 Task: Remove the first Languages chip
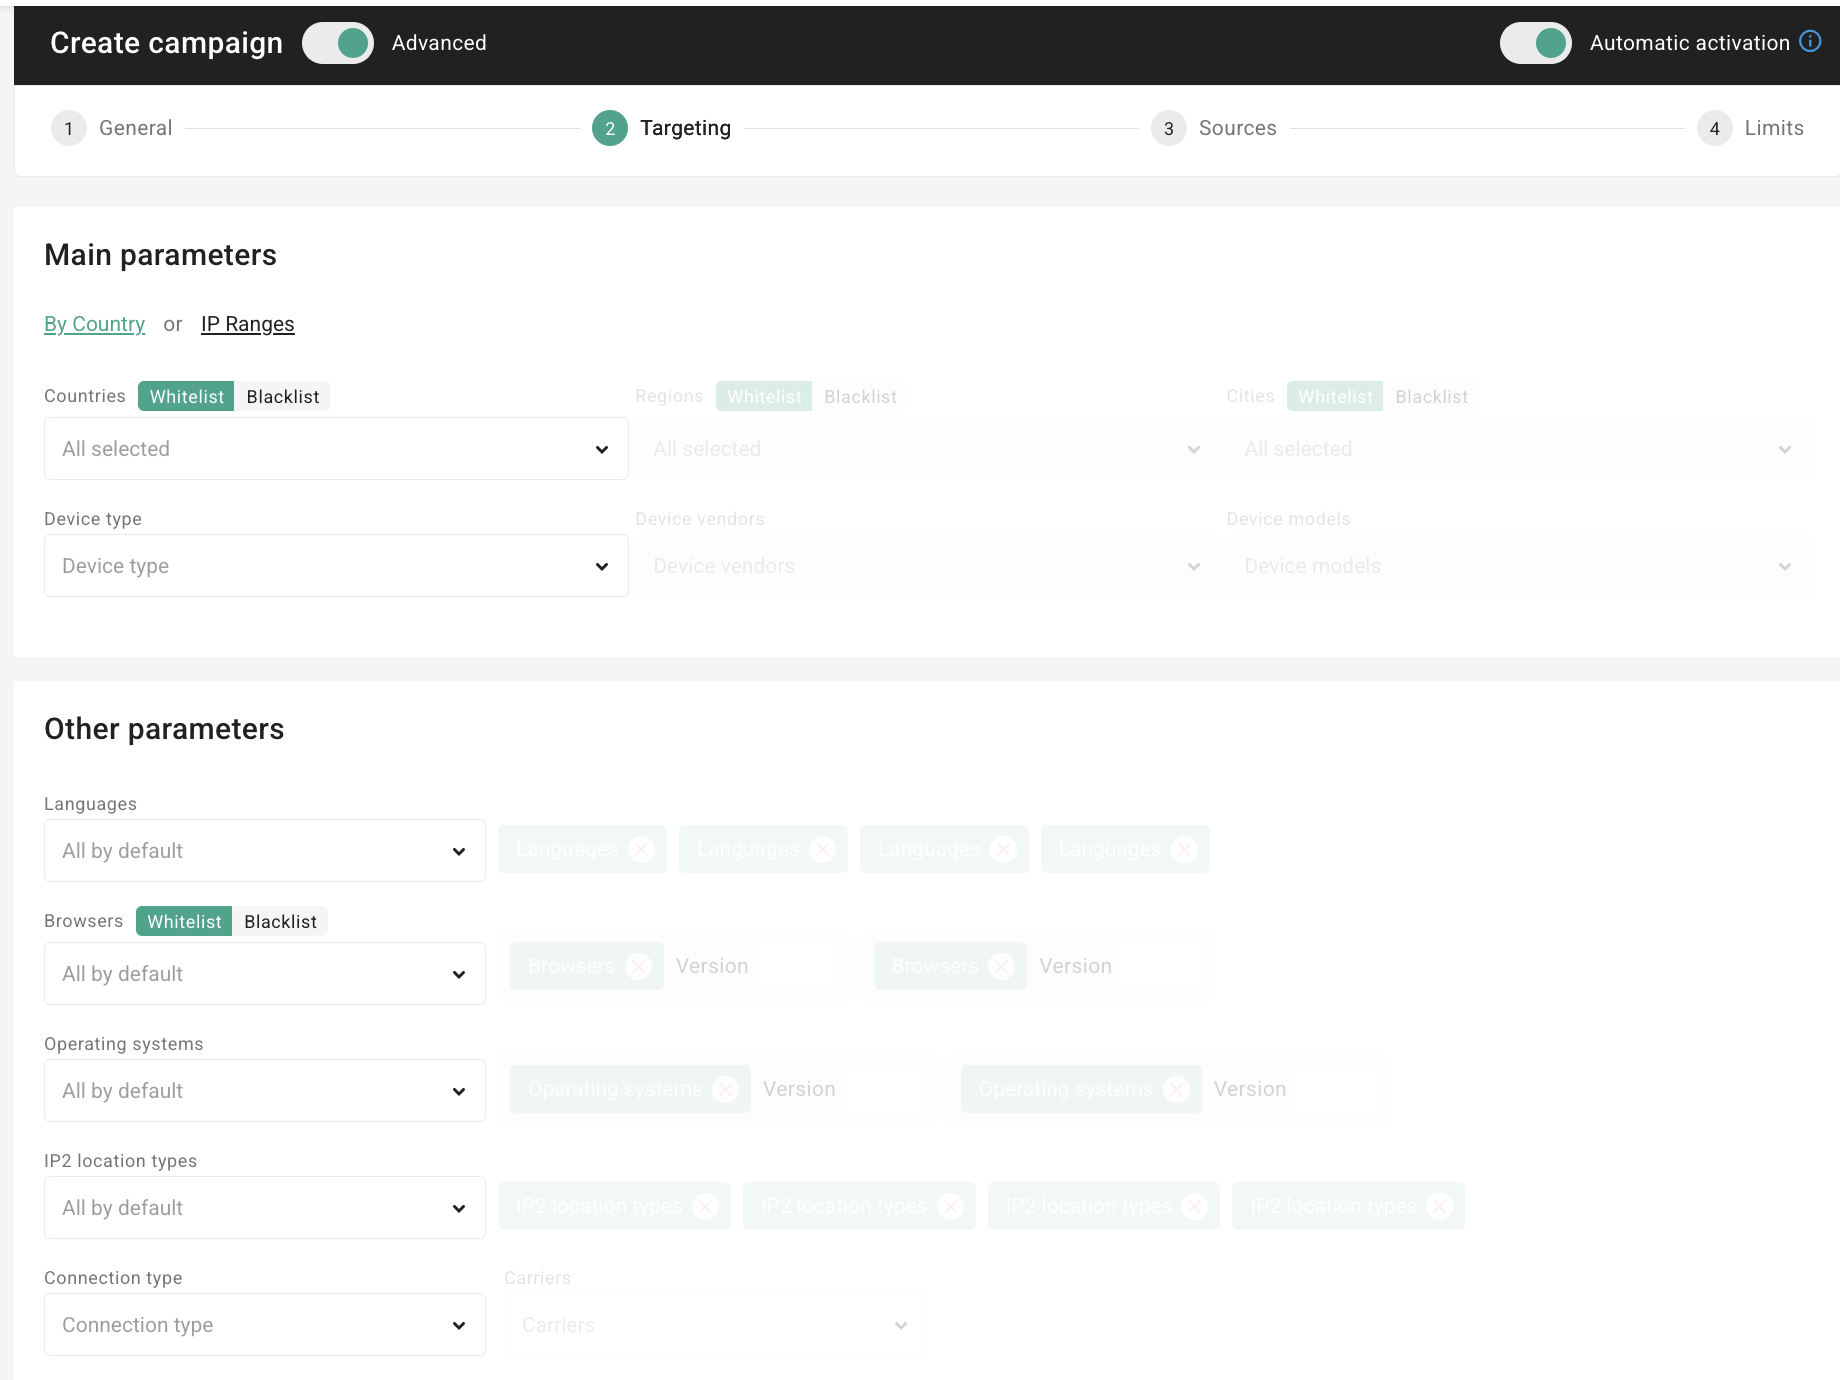click(x=641, y=849)
